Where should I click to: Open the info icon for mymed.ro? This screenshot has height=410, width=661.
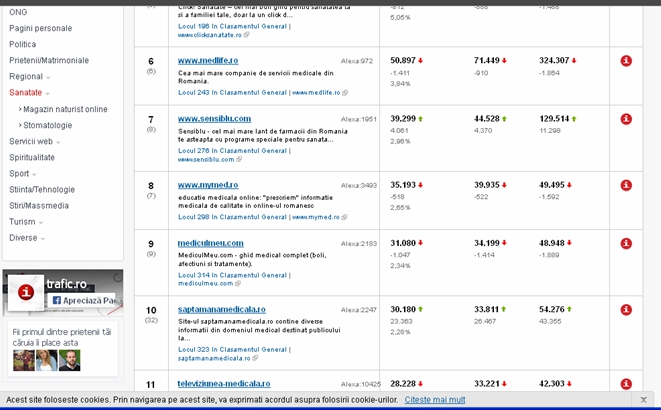pyautogui.click(x=626, y=185)
